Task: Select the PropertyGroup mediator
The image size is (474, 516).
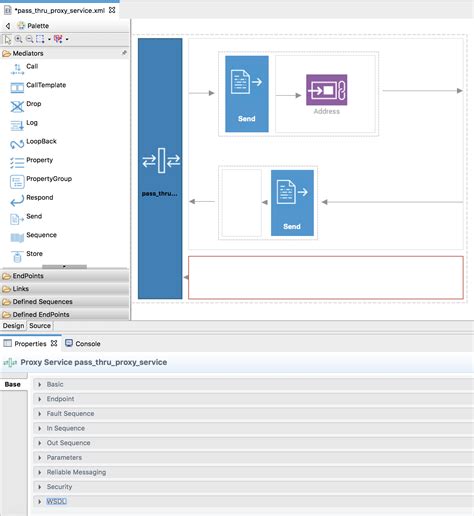Action: (41, 180)
